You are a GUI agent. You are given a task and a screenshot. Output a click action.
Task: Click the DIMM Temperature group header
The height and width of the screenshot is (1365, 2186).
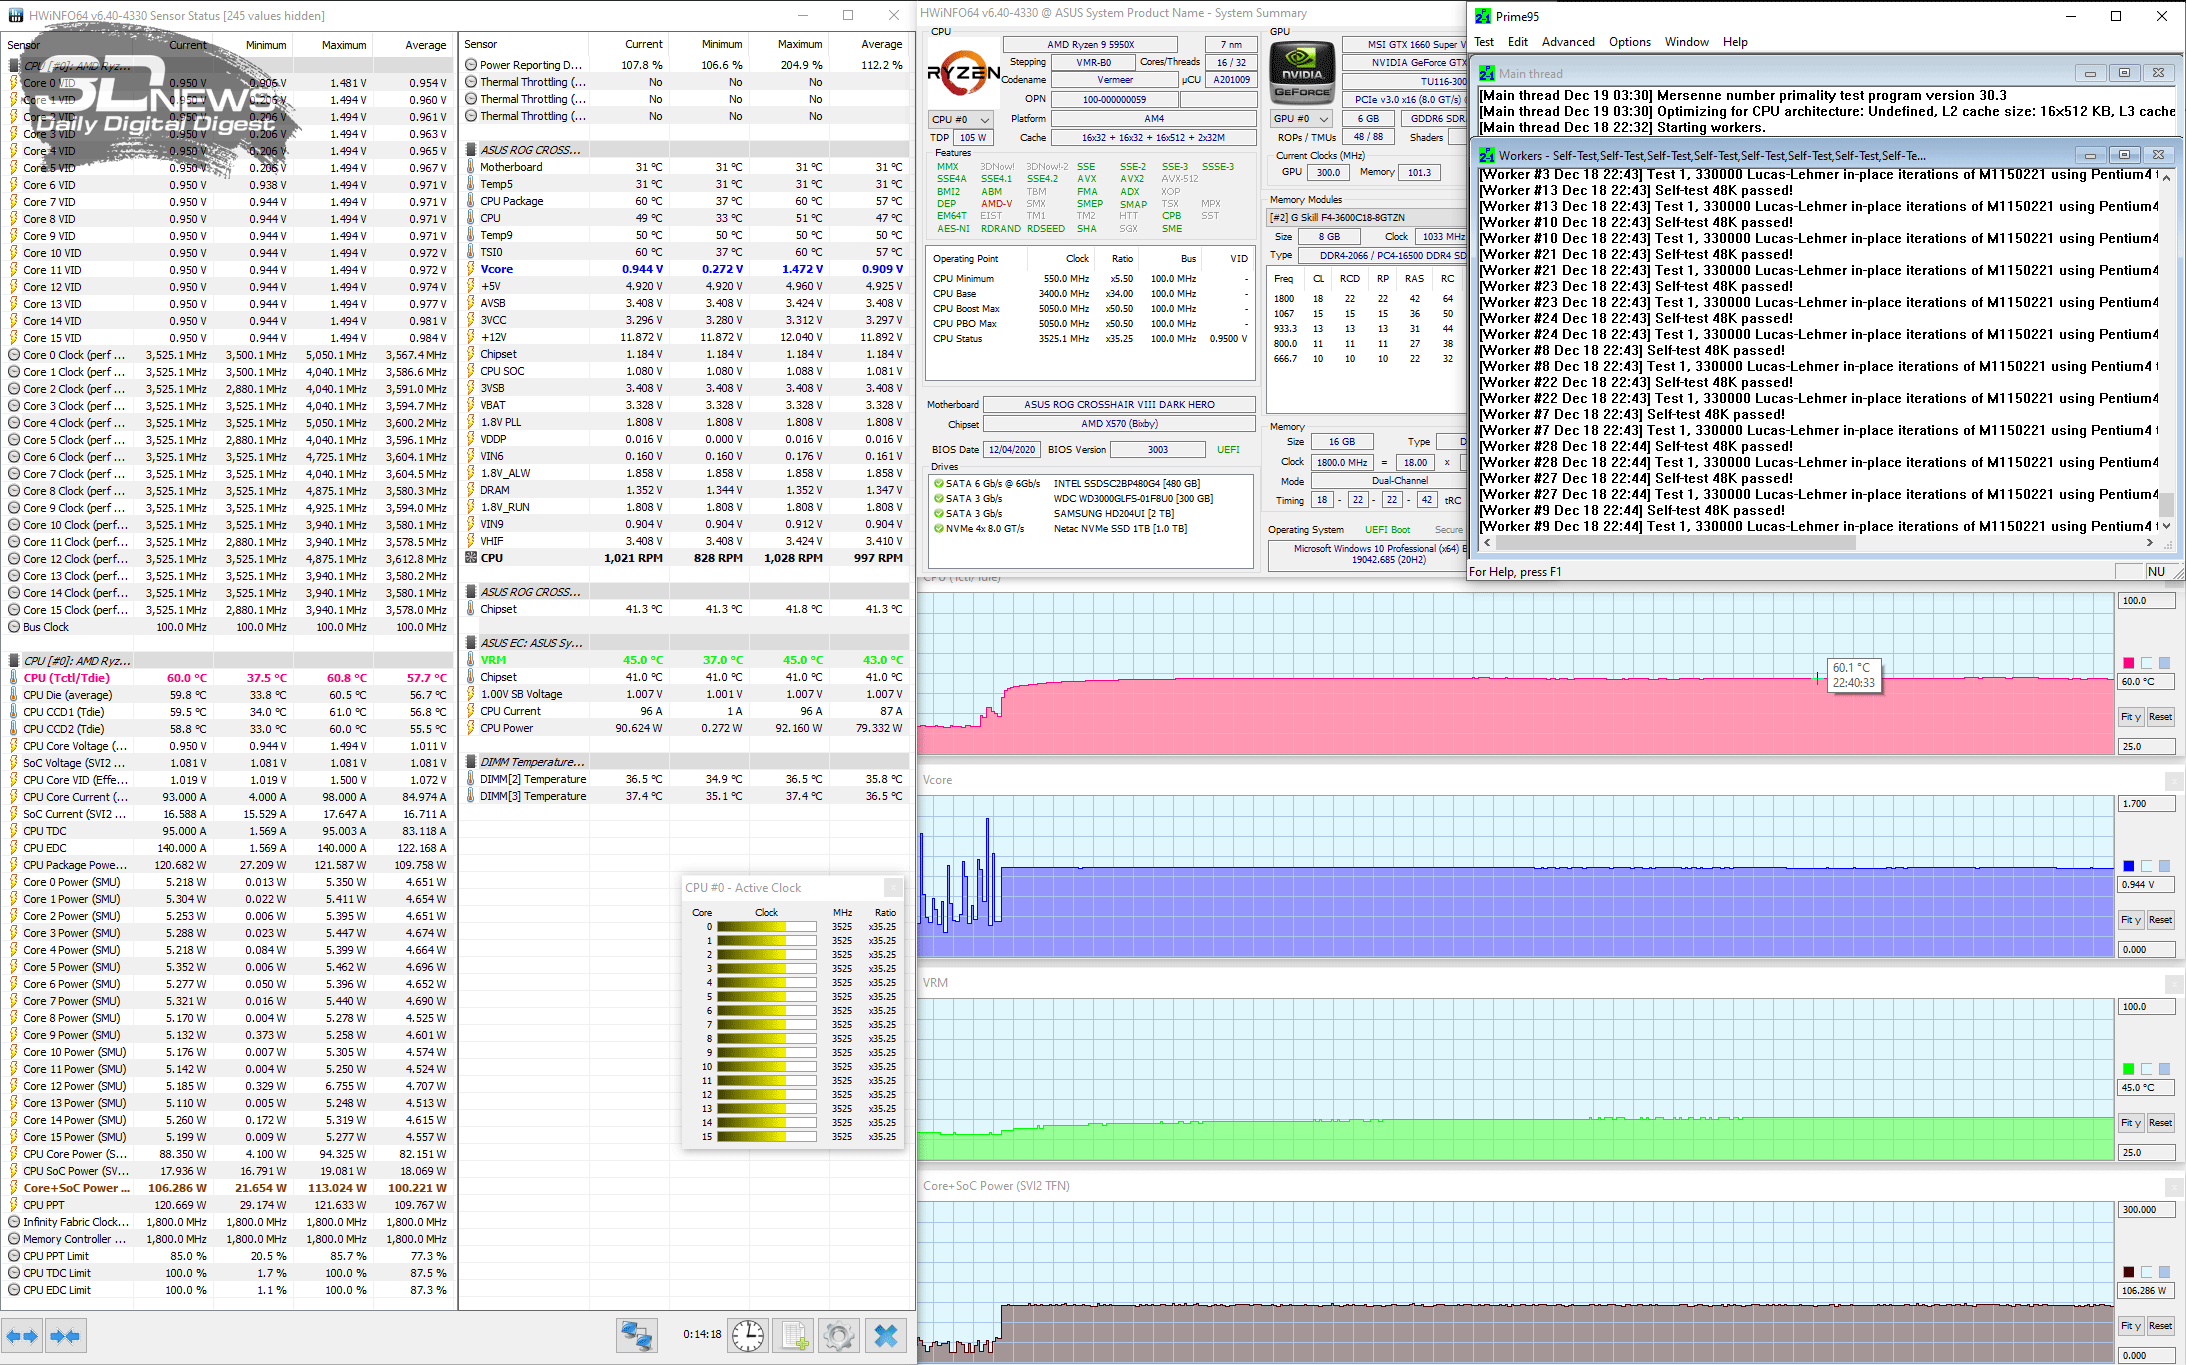coord(686,762)
